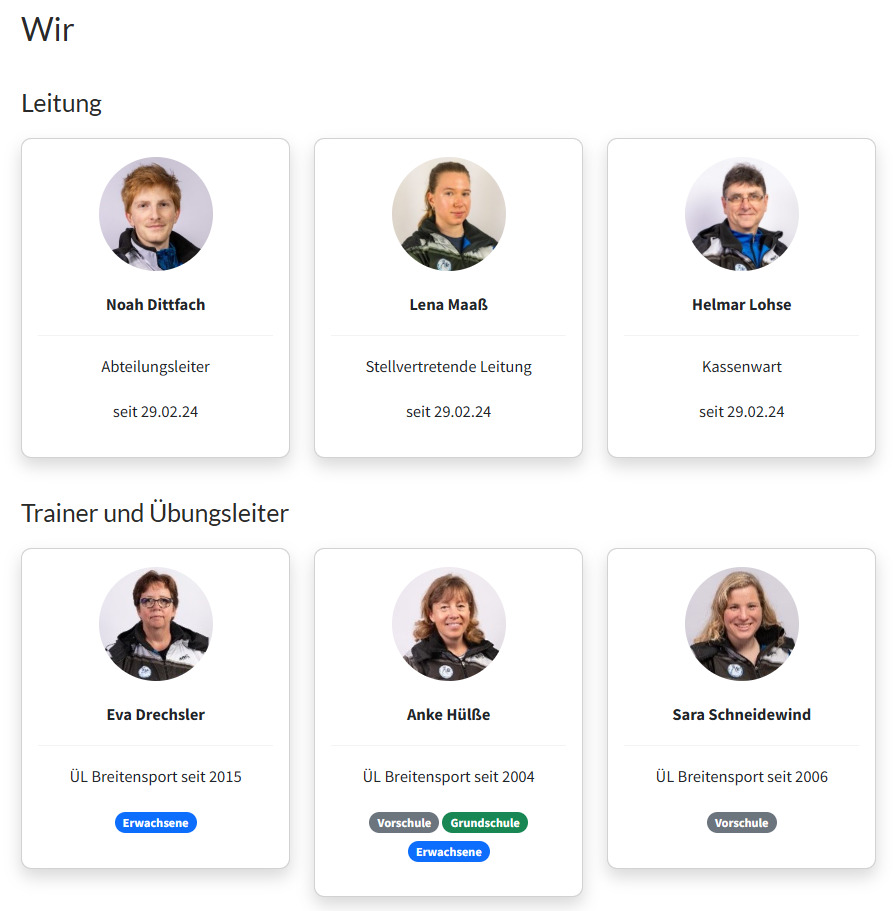The width and height of the screenshot is (893, 911).
Task: Click the Leitung section heading
Action: [x=62, y=103]
